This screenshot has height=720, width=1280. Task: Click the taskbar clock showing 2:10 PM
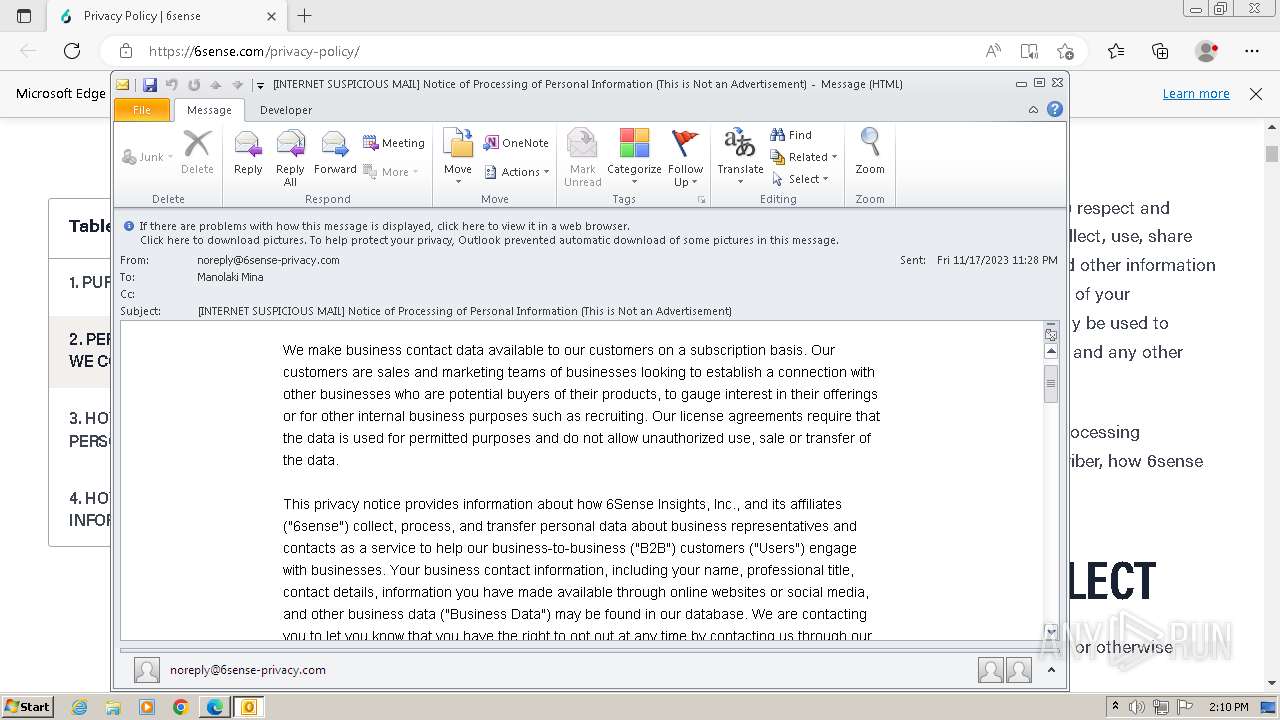tap(1228, 707)
